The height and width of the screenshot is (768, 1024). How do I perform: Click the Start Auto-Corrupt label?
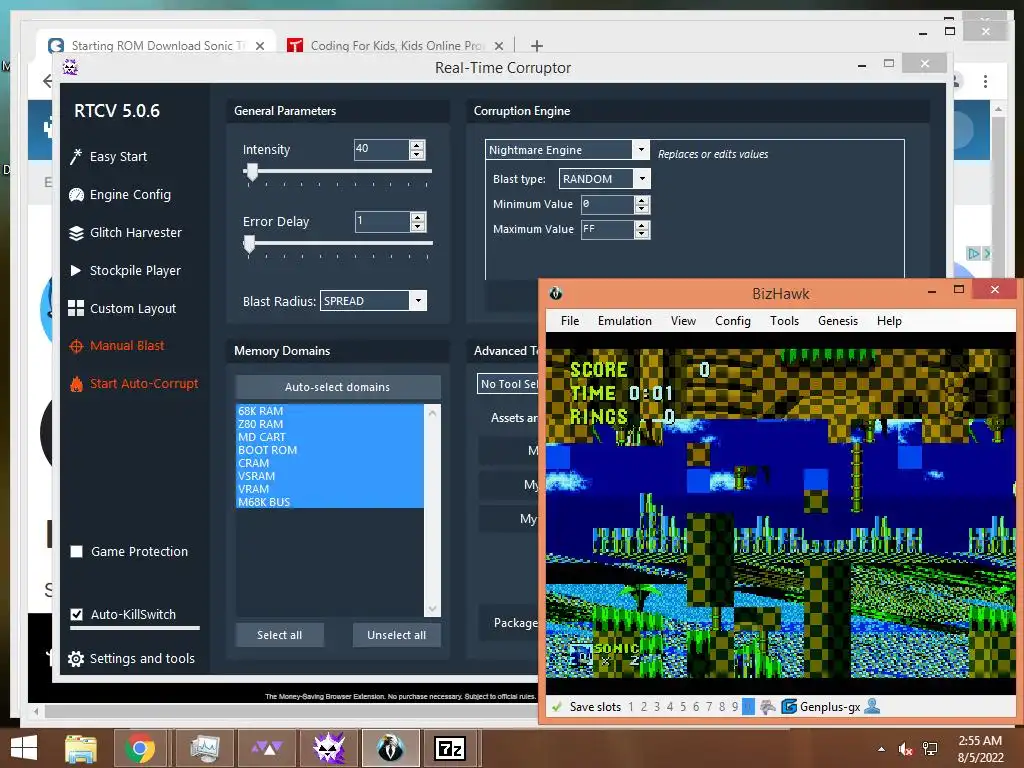pyautogui.click(x=144, y=383)
